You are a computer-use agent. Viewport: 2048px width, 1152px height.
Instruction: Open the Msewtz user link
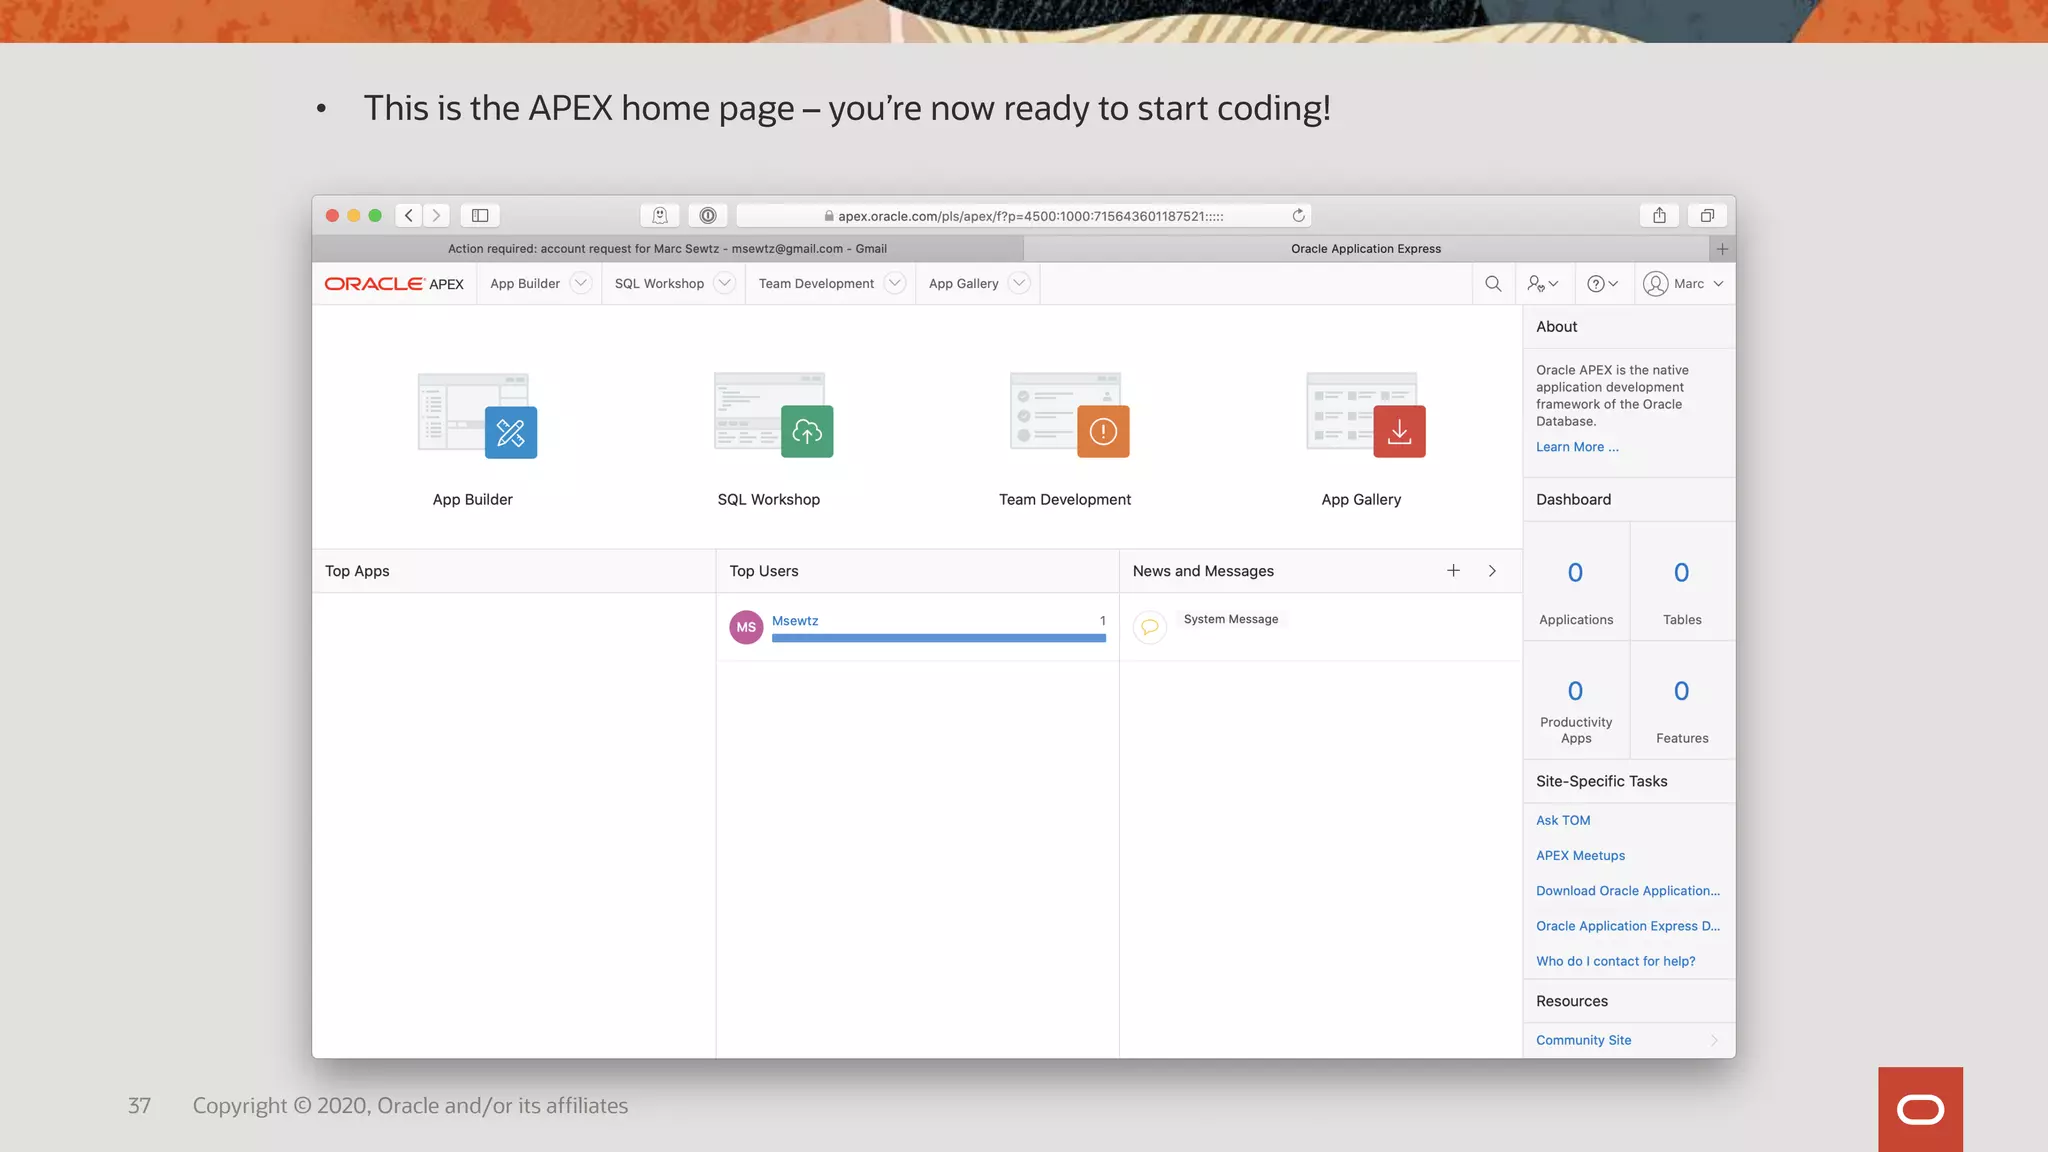click(795, 621)
